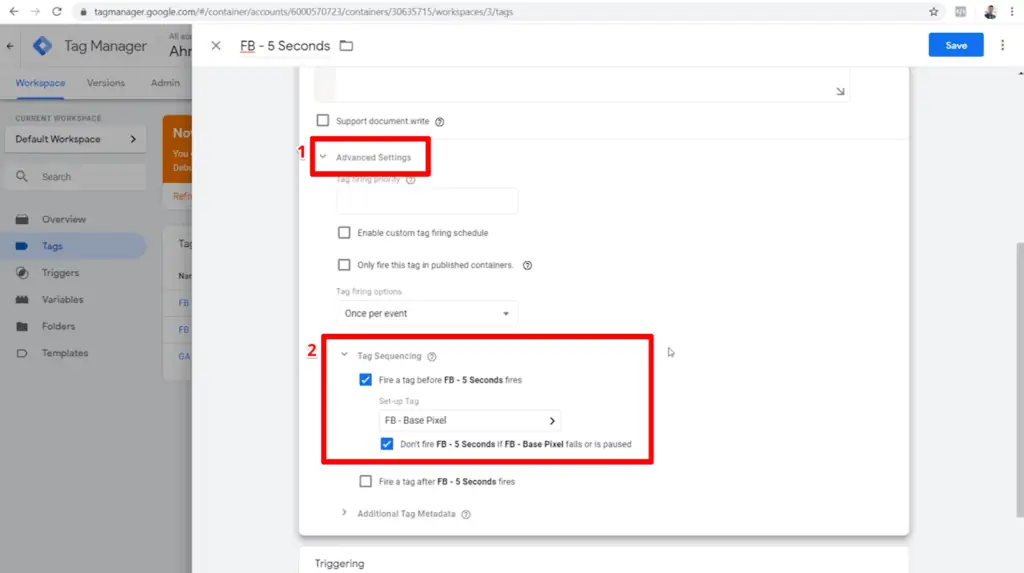Open the tag editor three-dot menu

point(1002,45)
